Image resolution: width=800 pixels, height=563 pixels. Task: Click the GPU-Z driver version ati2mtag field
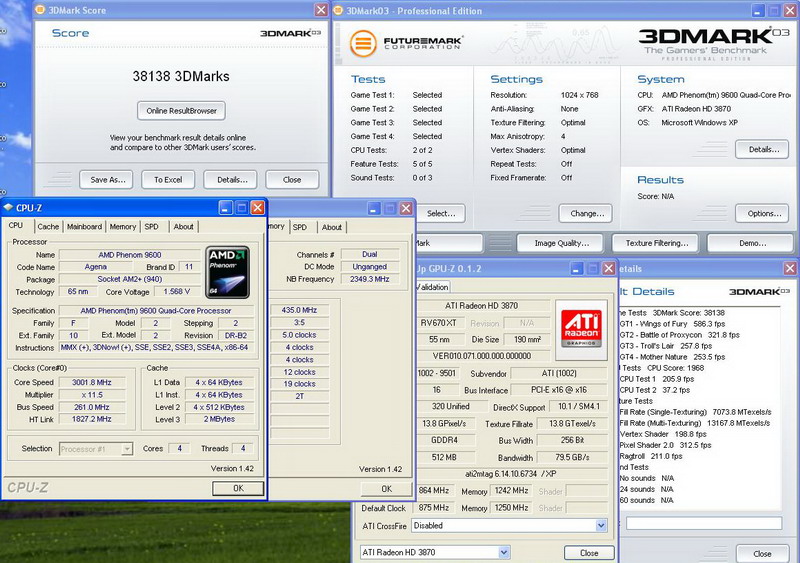511,474
